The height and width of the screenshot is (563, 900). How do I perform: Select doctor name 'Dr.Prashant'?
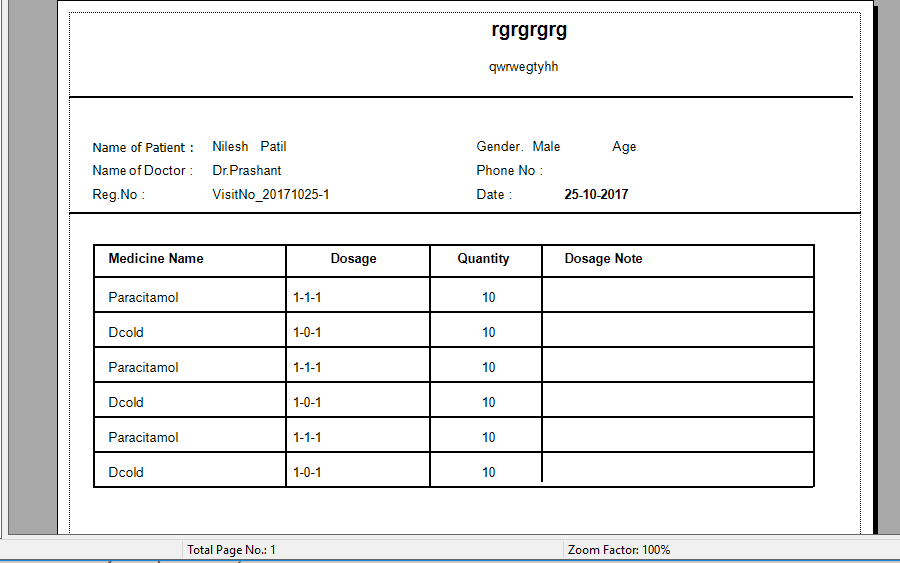coord(247,170)
